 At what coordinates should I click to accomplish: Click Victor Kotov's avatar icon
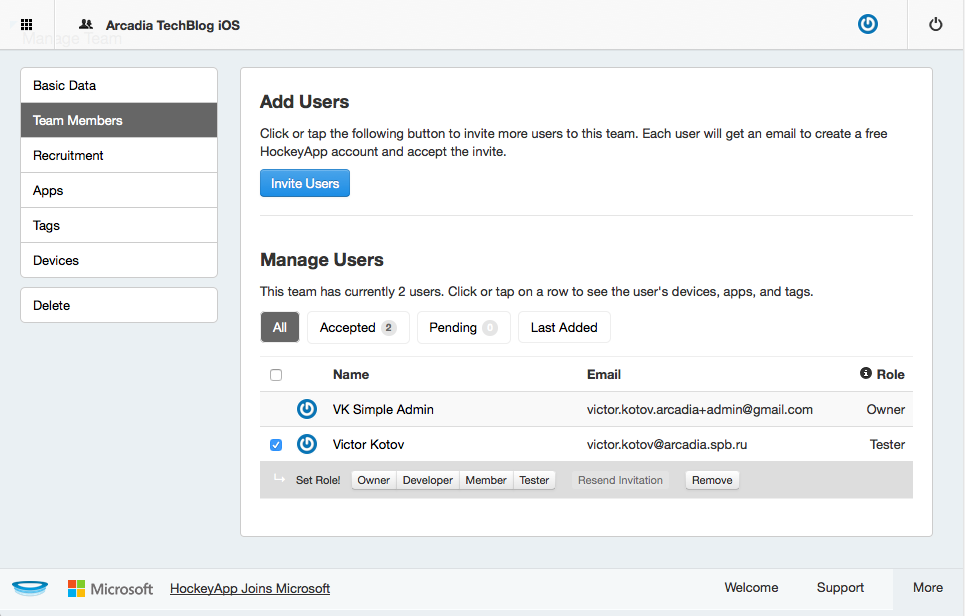point(307,444)
